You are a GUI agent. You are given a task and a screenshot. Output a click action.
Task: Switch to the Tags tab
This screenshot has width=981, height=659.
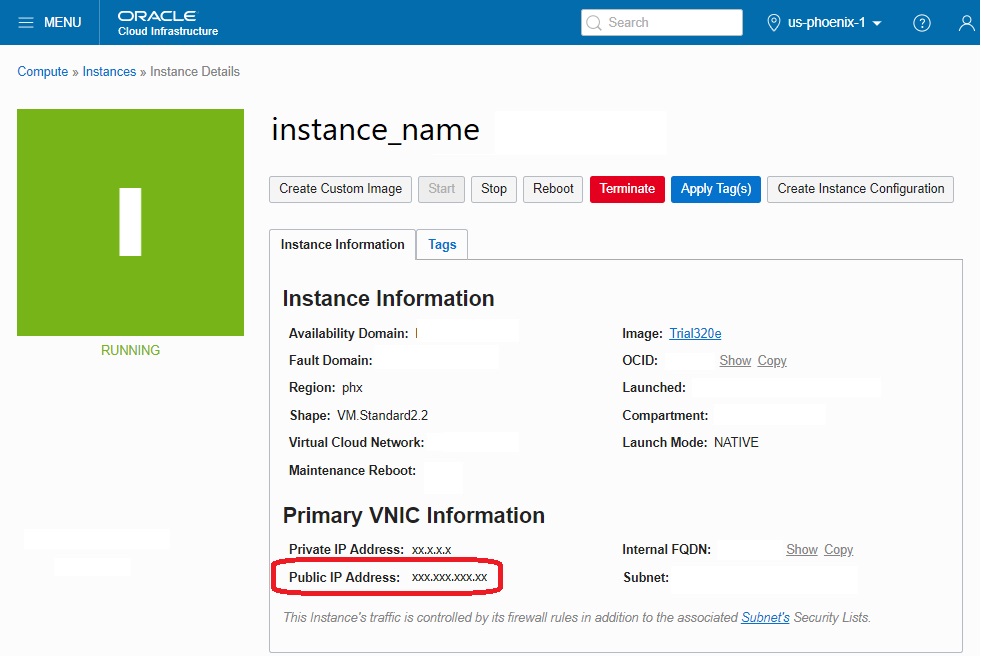coord(441,244)
